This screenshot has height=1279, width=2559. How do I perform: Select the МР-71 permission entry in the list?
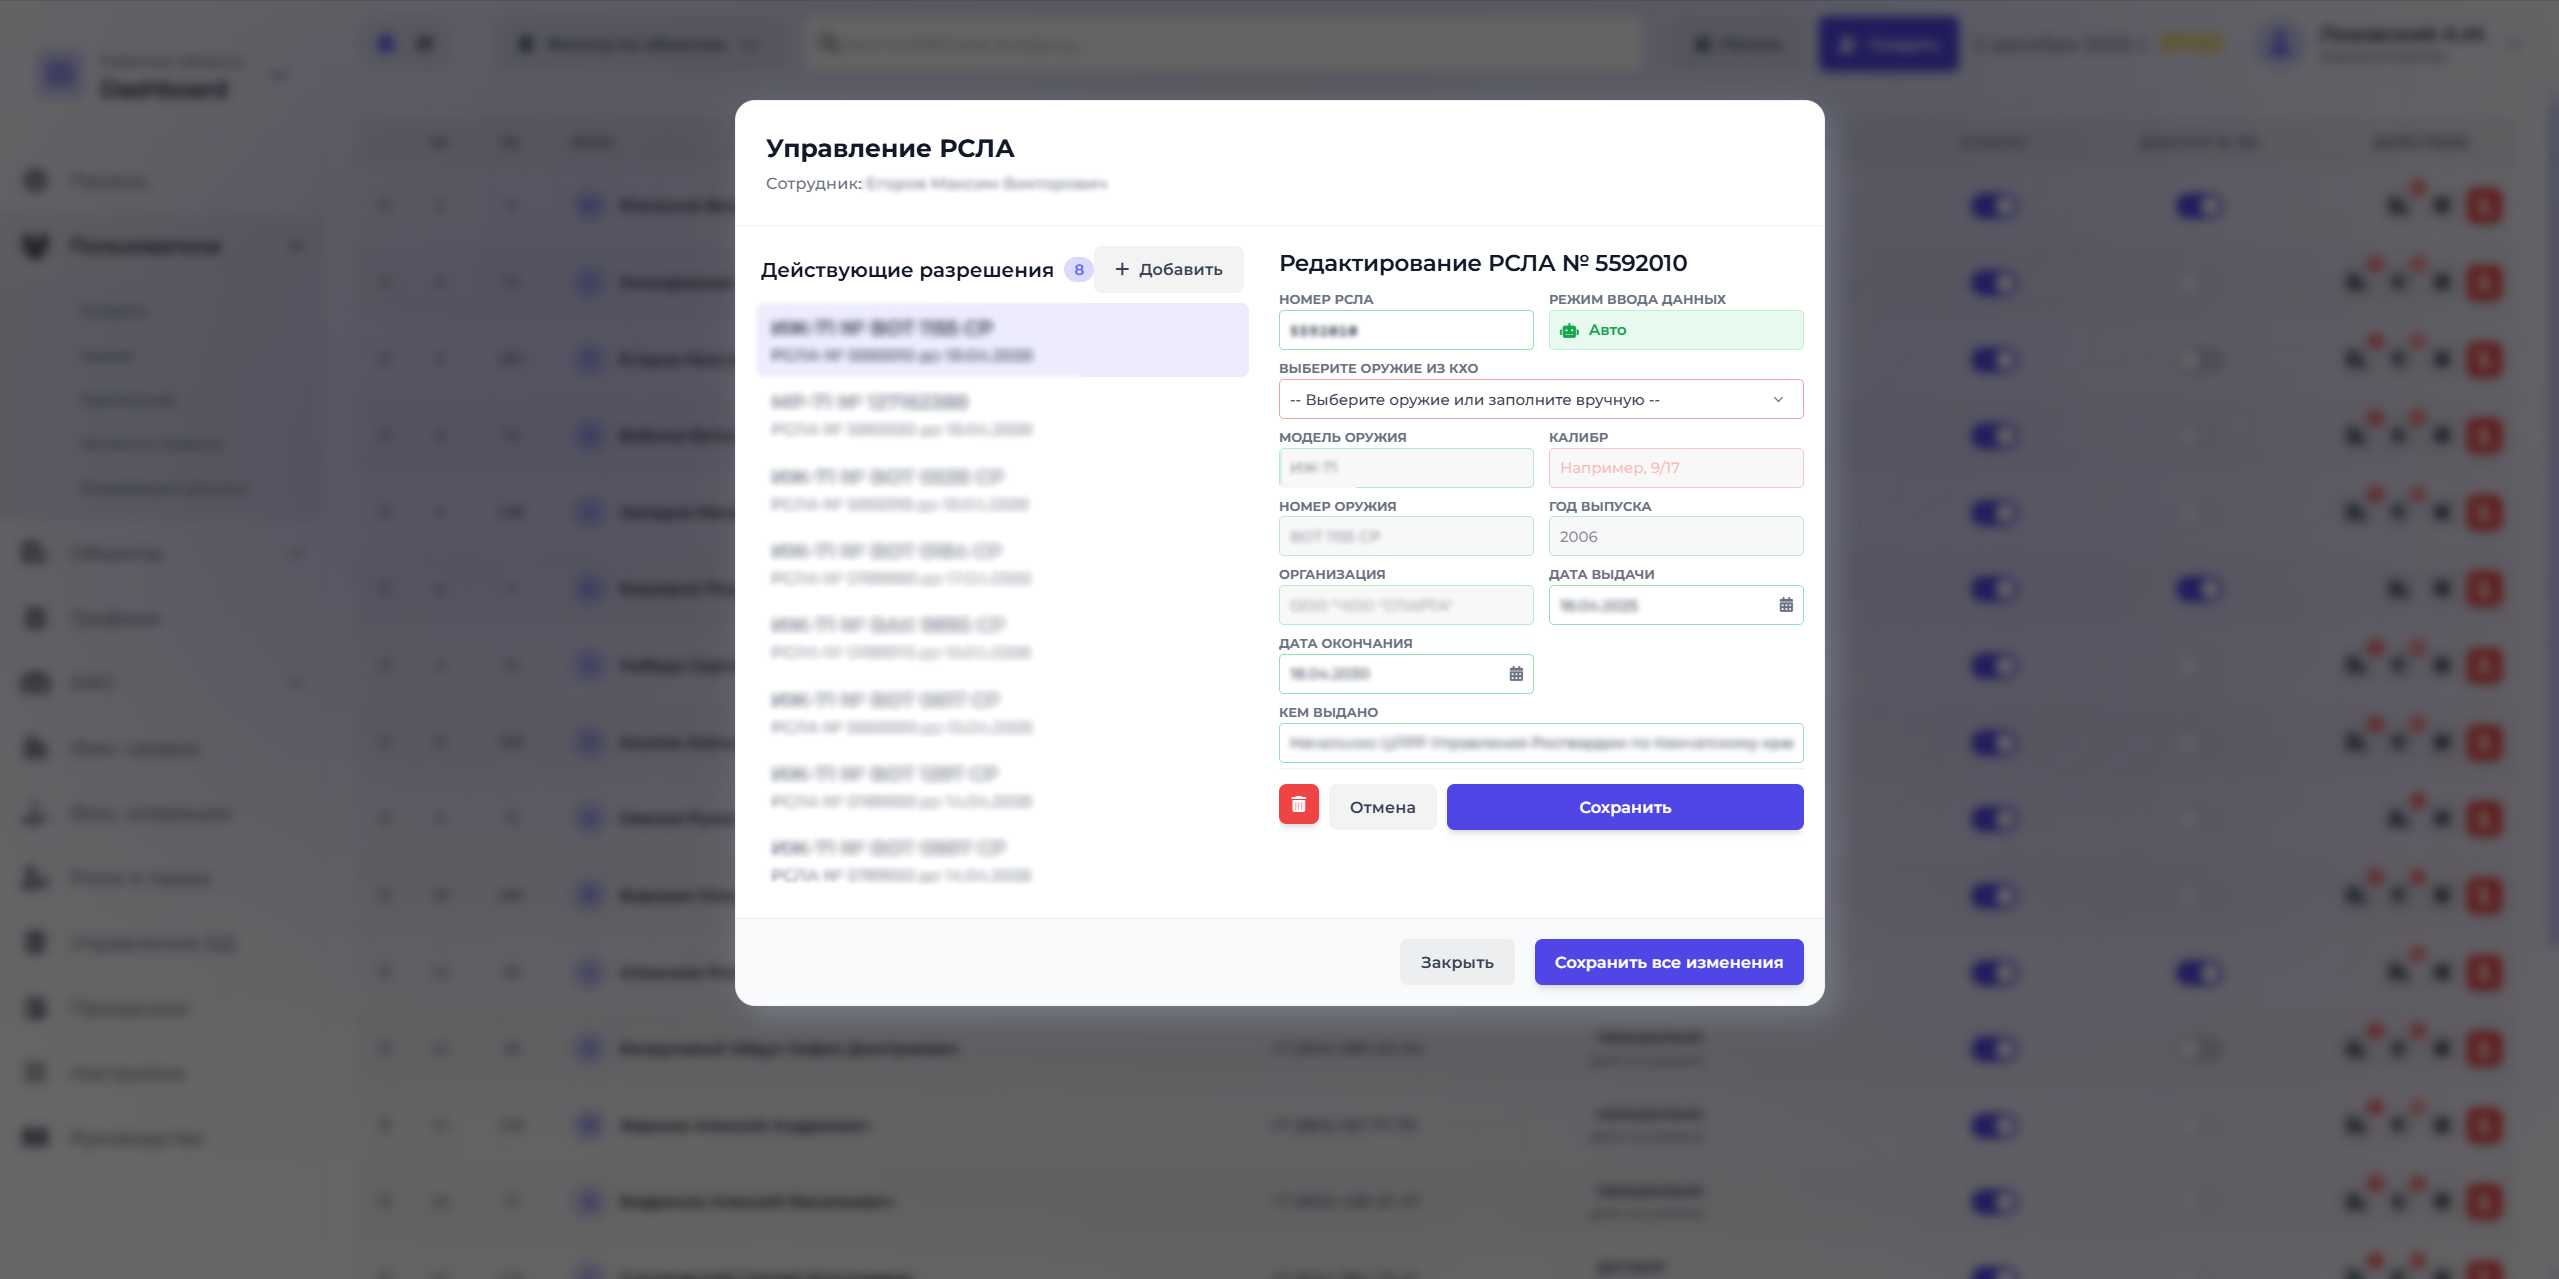click(x=1001, y=415)
